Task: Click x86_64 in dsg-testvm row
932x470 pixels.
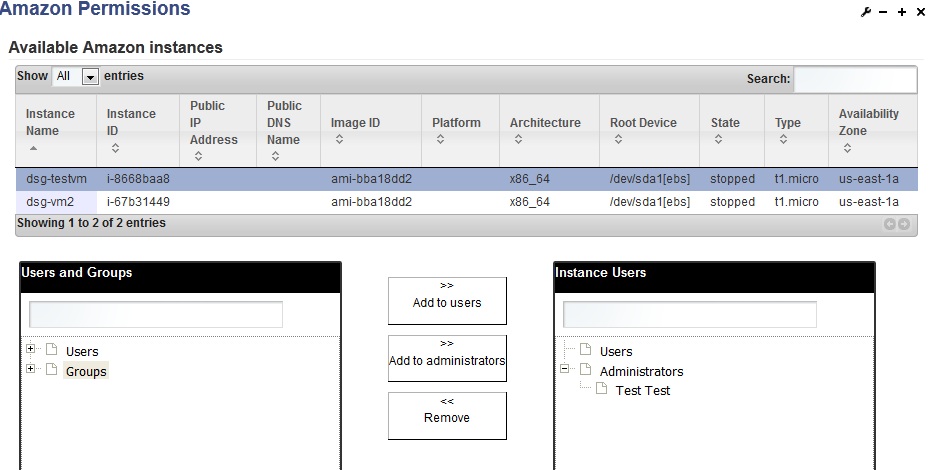Action: 530,179
